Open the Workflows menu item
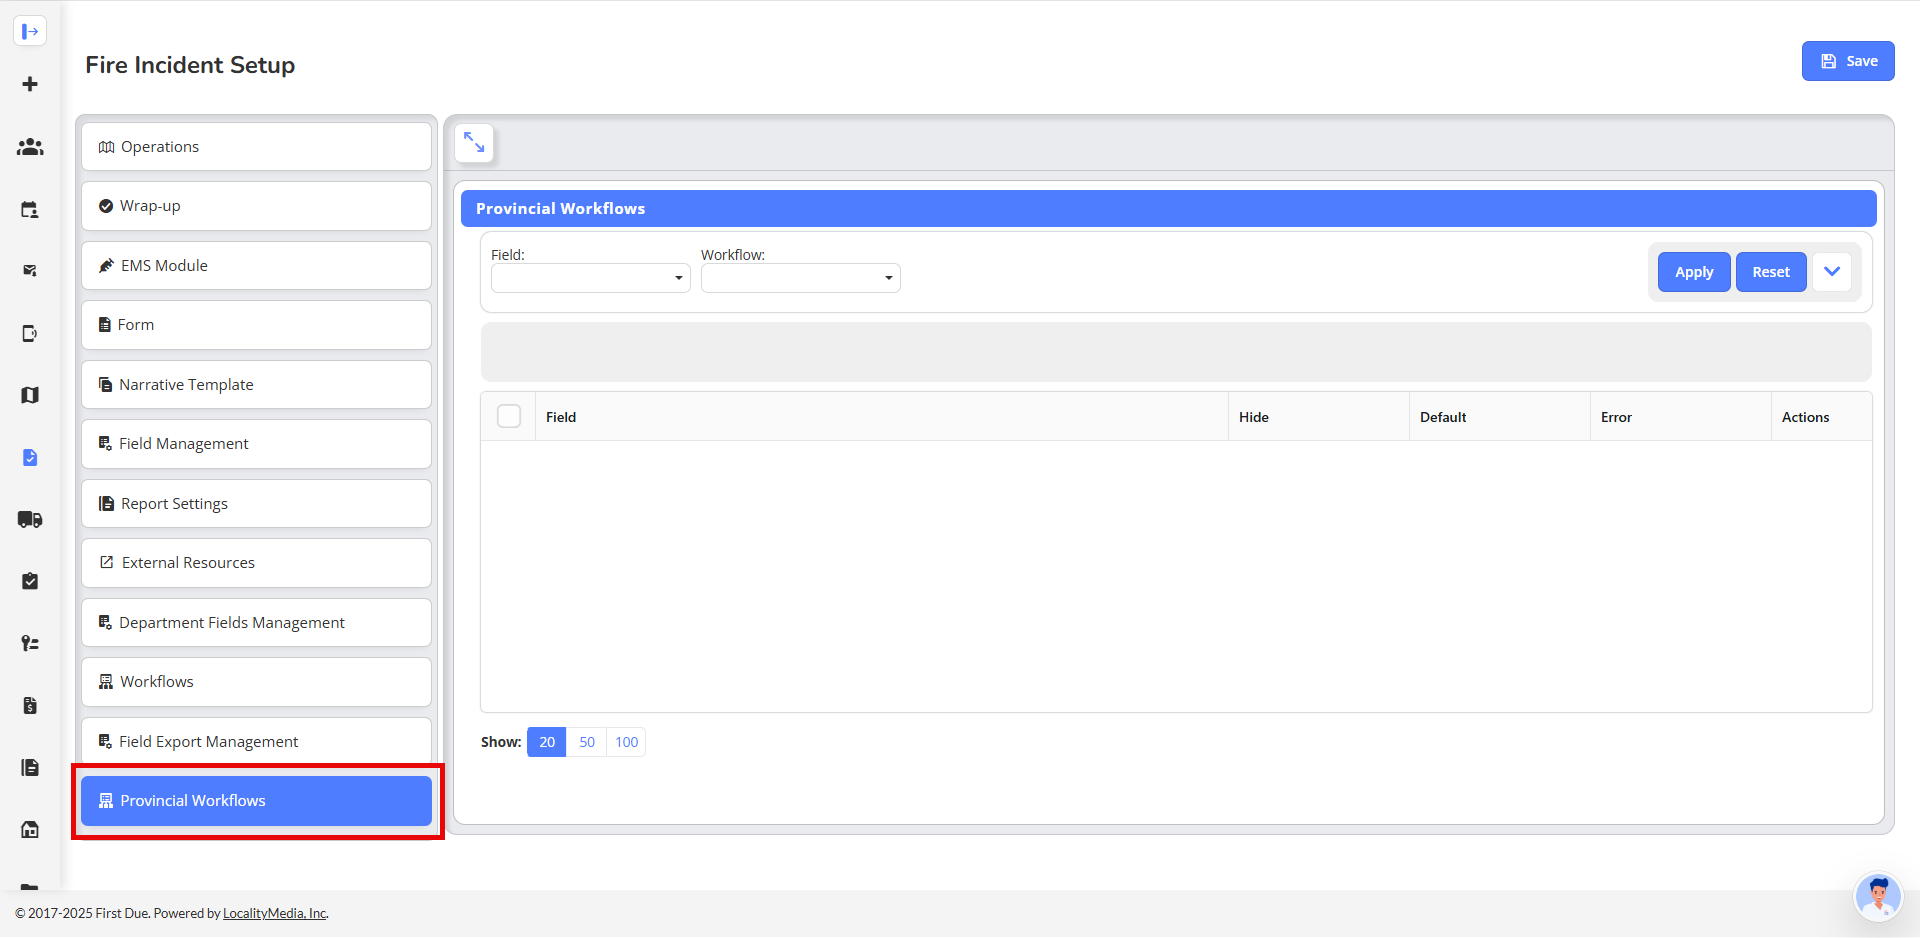Viewport: 1920px width, 938px height. tap(256, 682)
